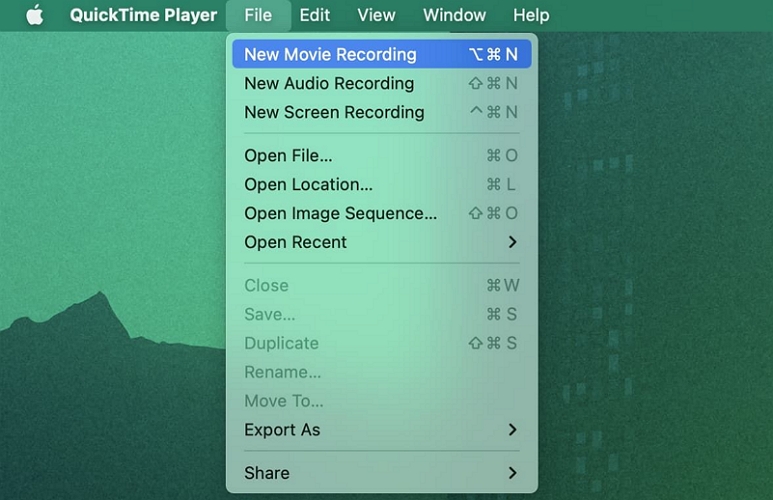The width and height of the screenshot is (773, 500).
Task: Select Open Location… menu entry
Action: click(382, 184)
